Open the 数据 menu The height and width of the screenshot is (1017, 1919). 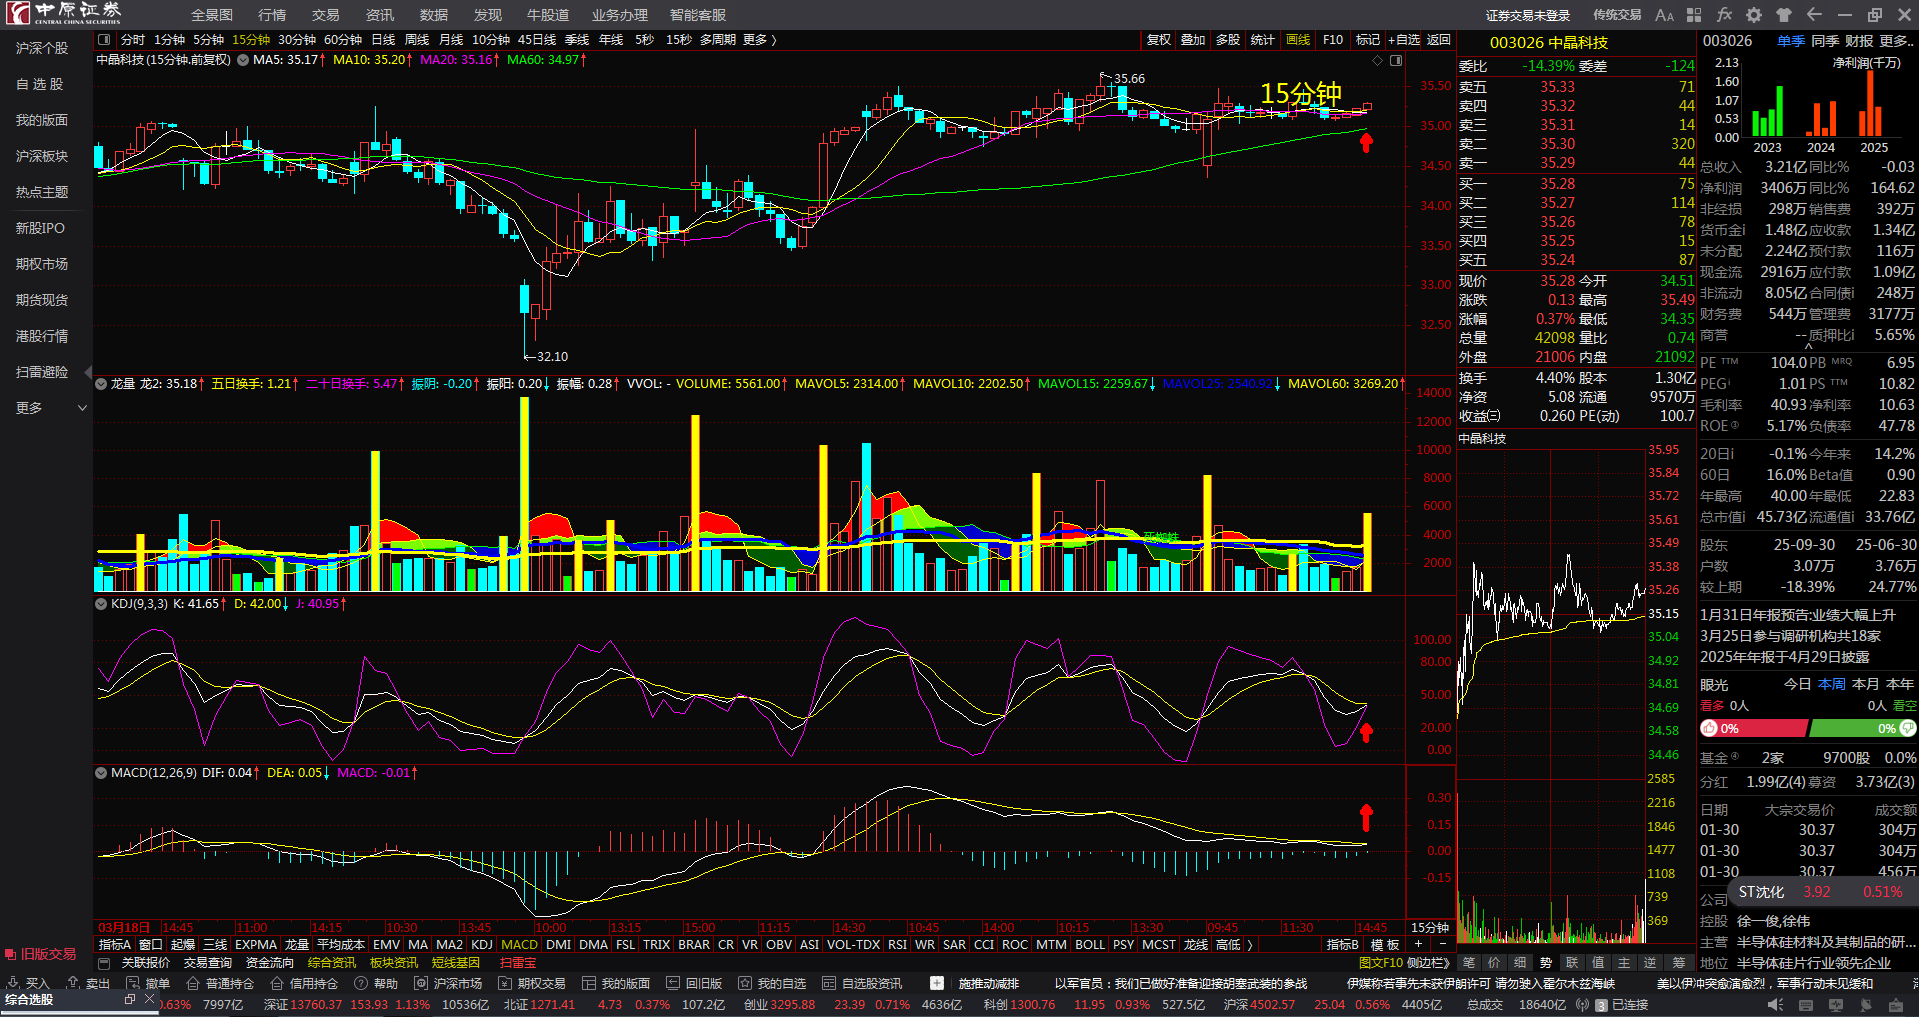(x=434, y=15)
